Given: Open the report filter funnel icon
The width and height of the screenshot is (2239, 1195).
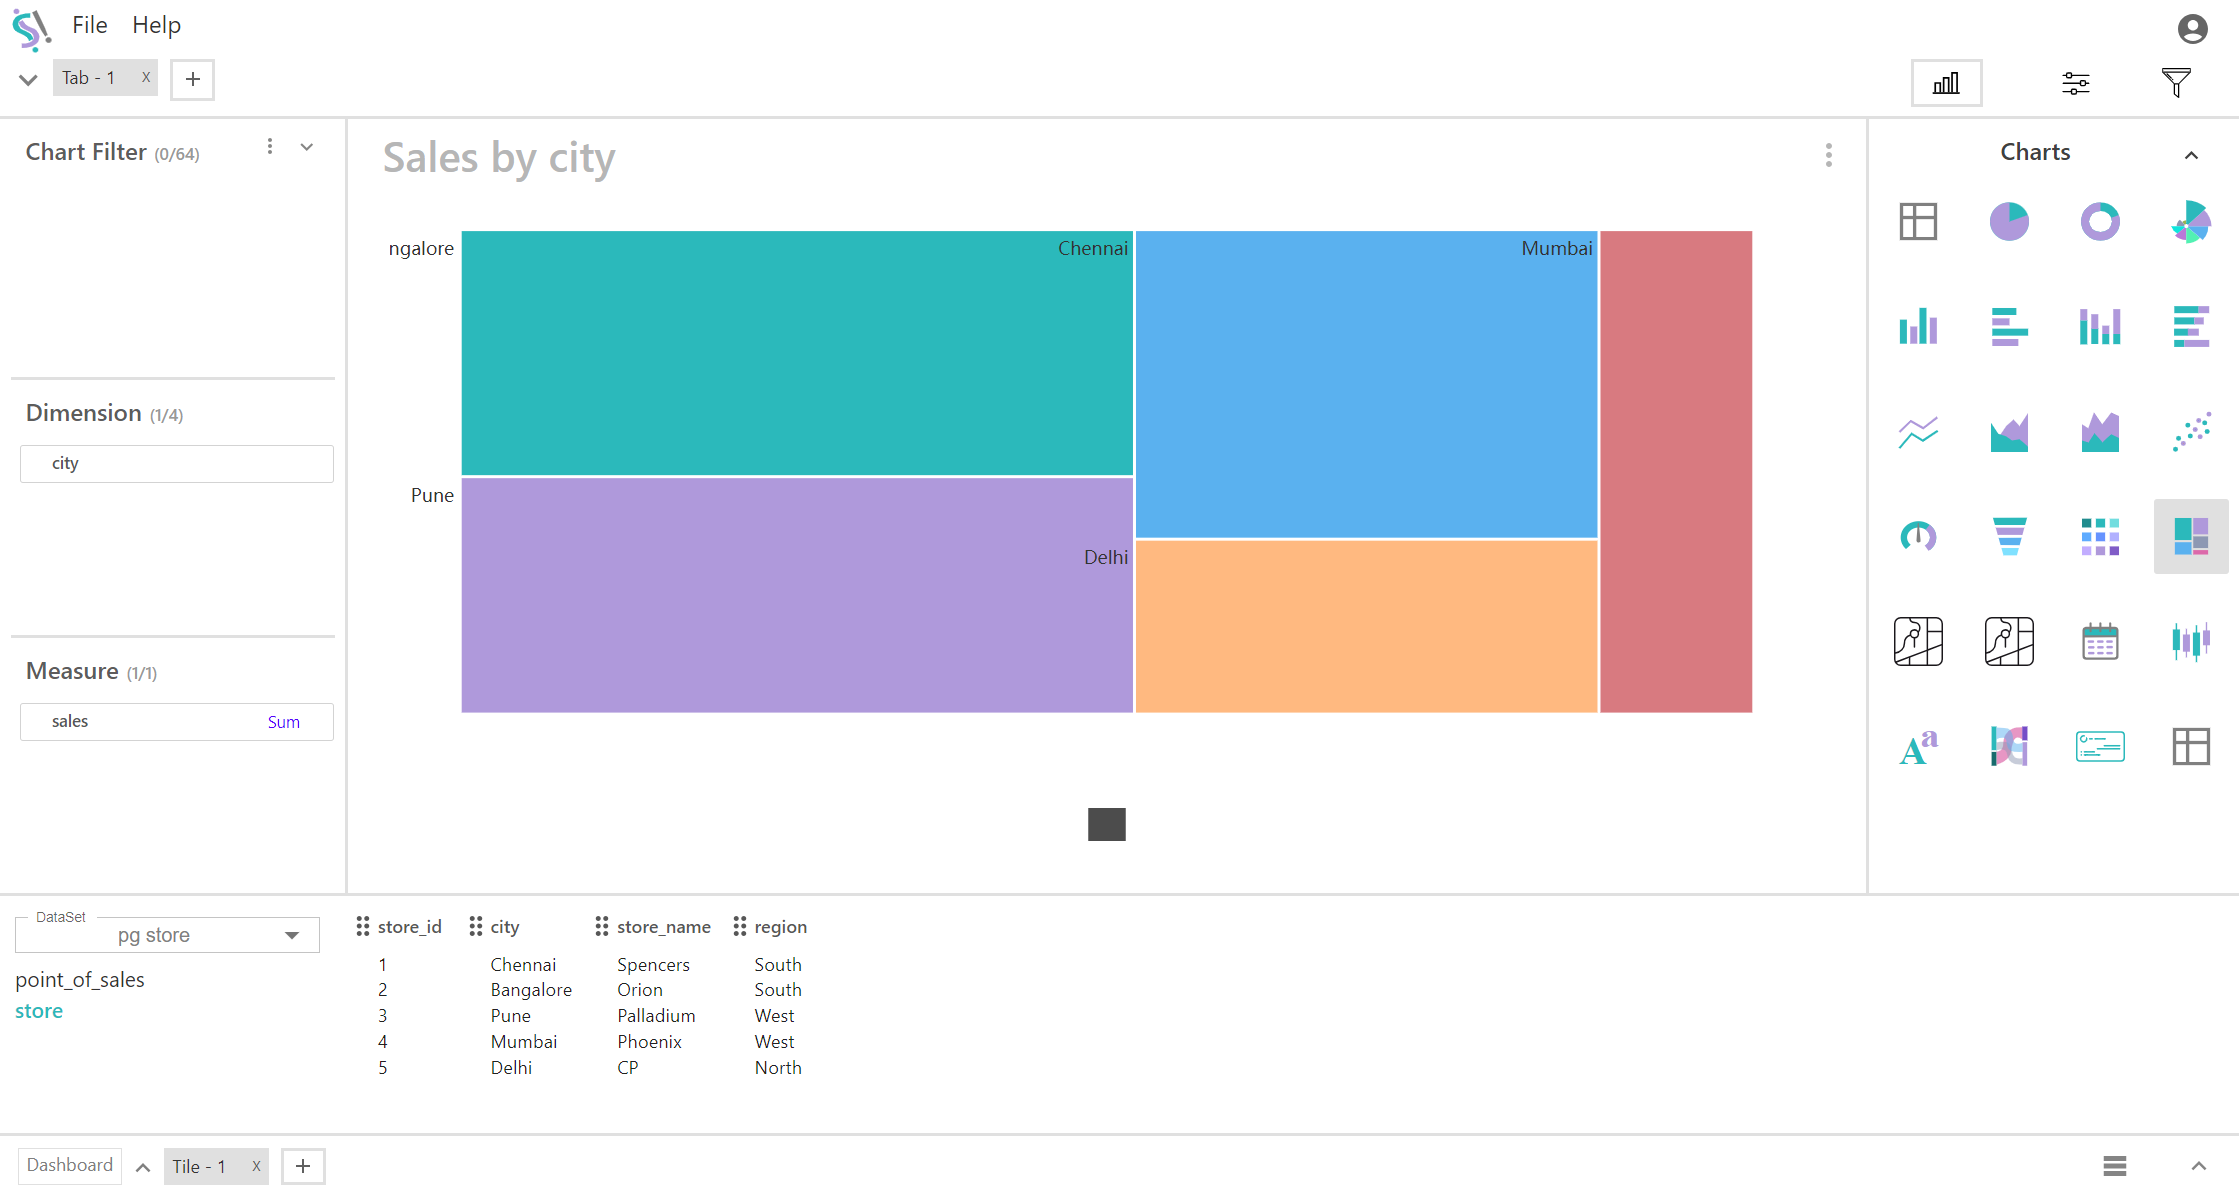Looking at the screenshot, I should coord(2176,83).
